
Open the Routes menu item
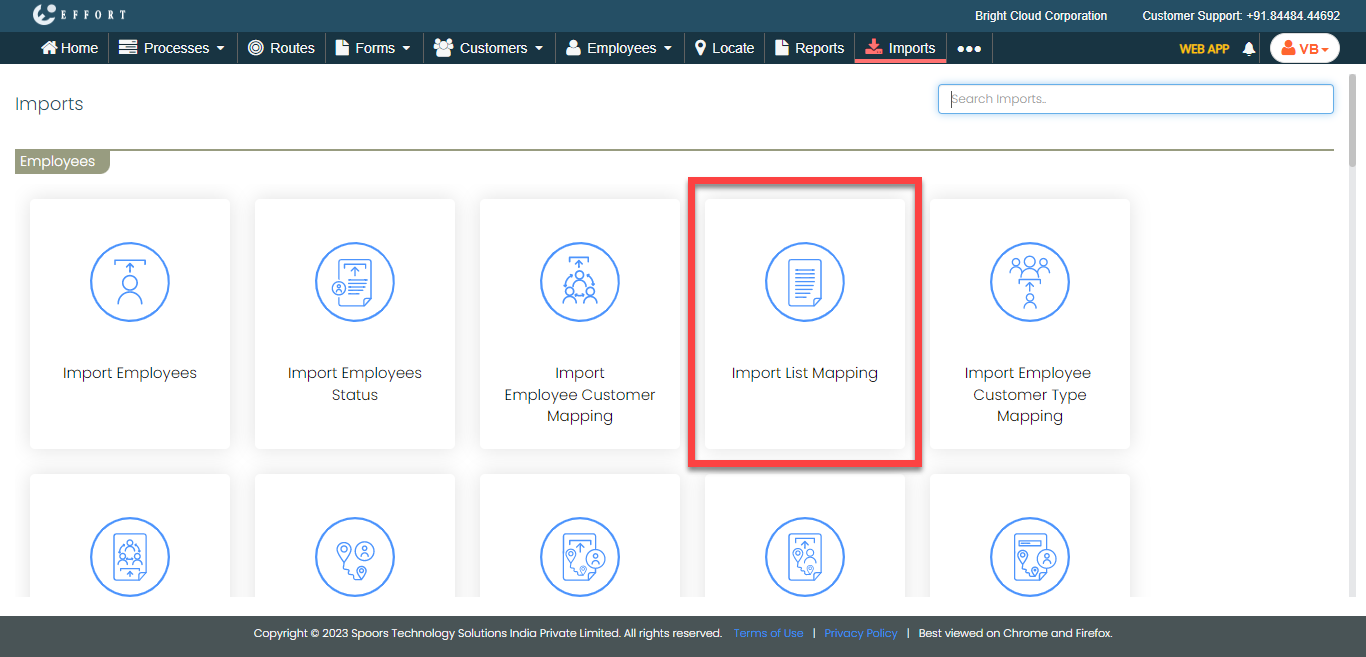(281, 48)
